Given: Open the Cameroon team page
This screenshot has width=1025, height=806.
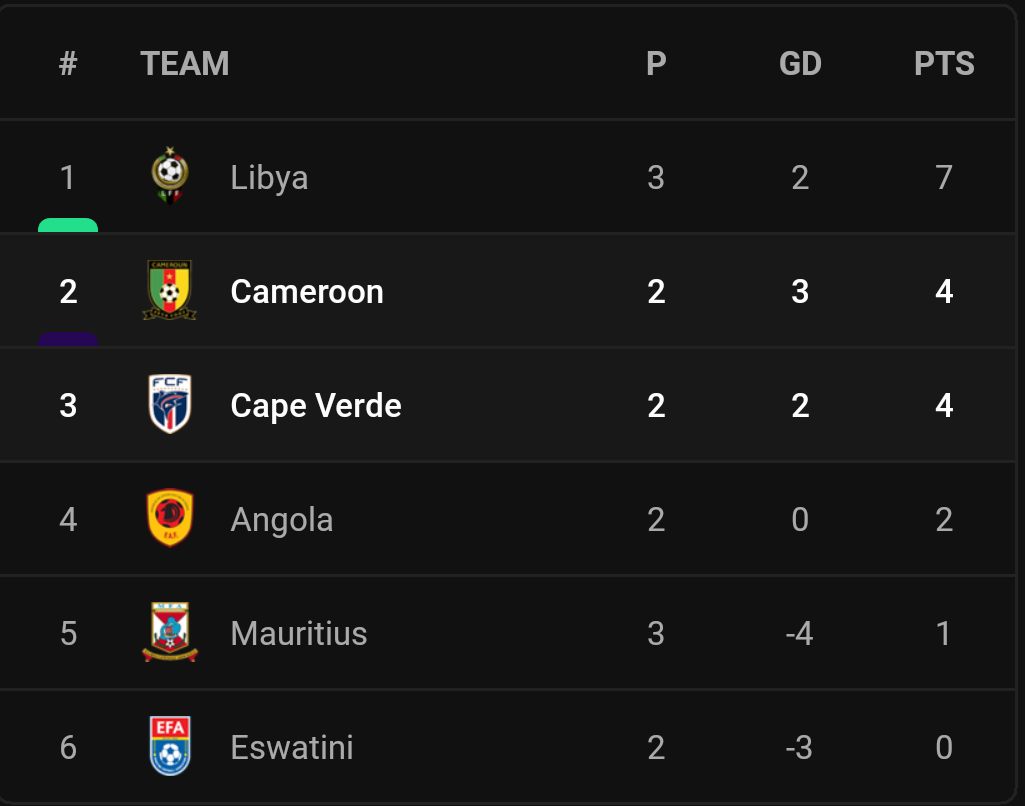Looking at the screenshot, I should click(307, 291).
